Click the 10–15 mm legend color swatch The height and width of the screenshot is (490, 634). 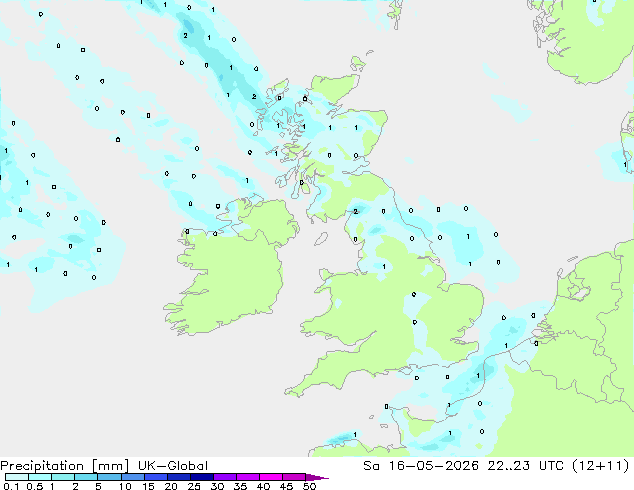click(132, 477)
